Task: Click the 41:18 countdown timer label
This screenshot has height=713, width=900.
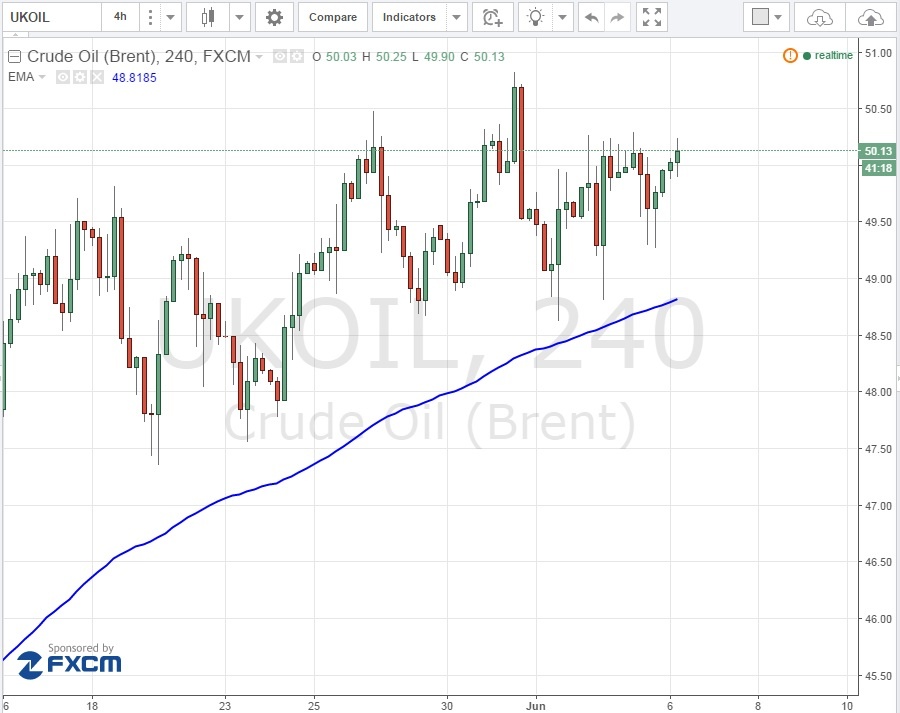Action: coord(878,168)
